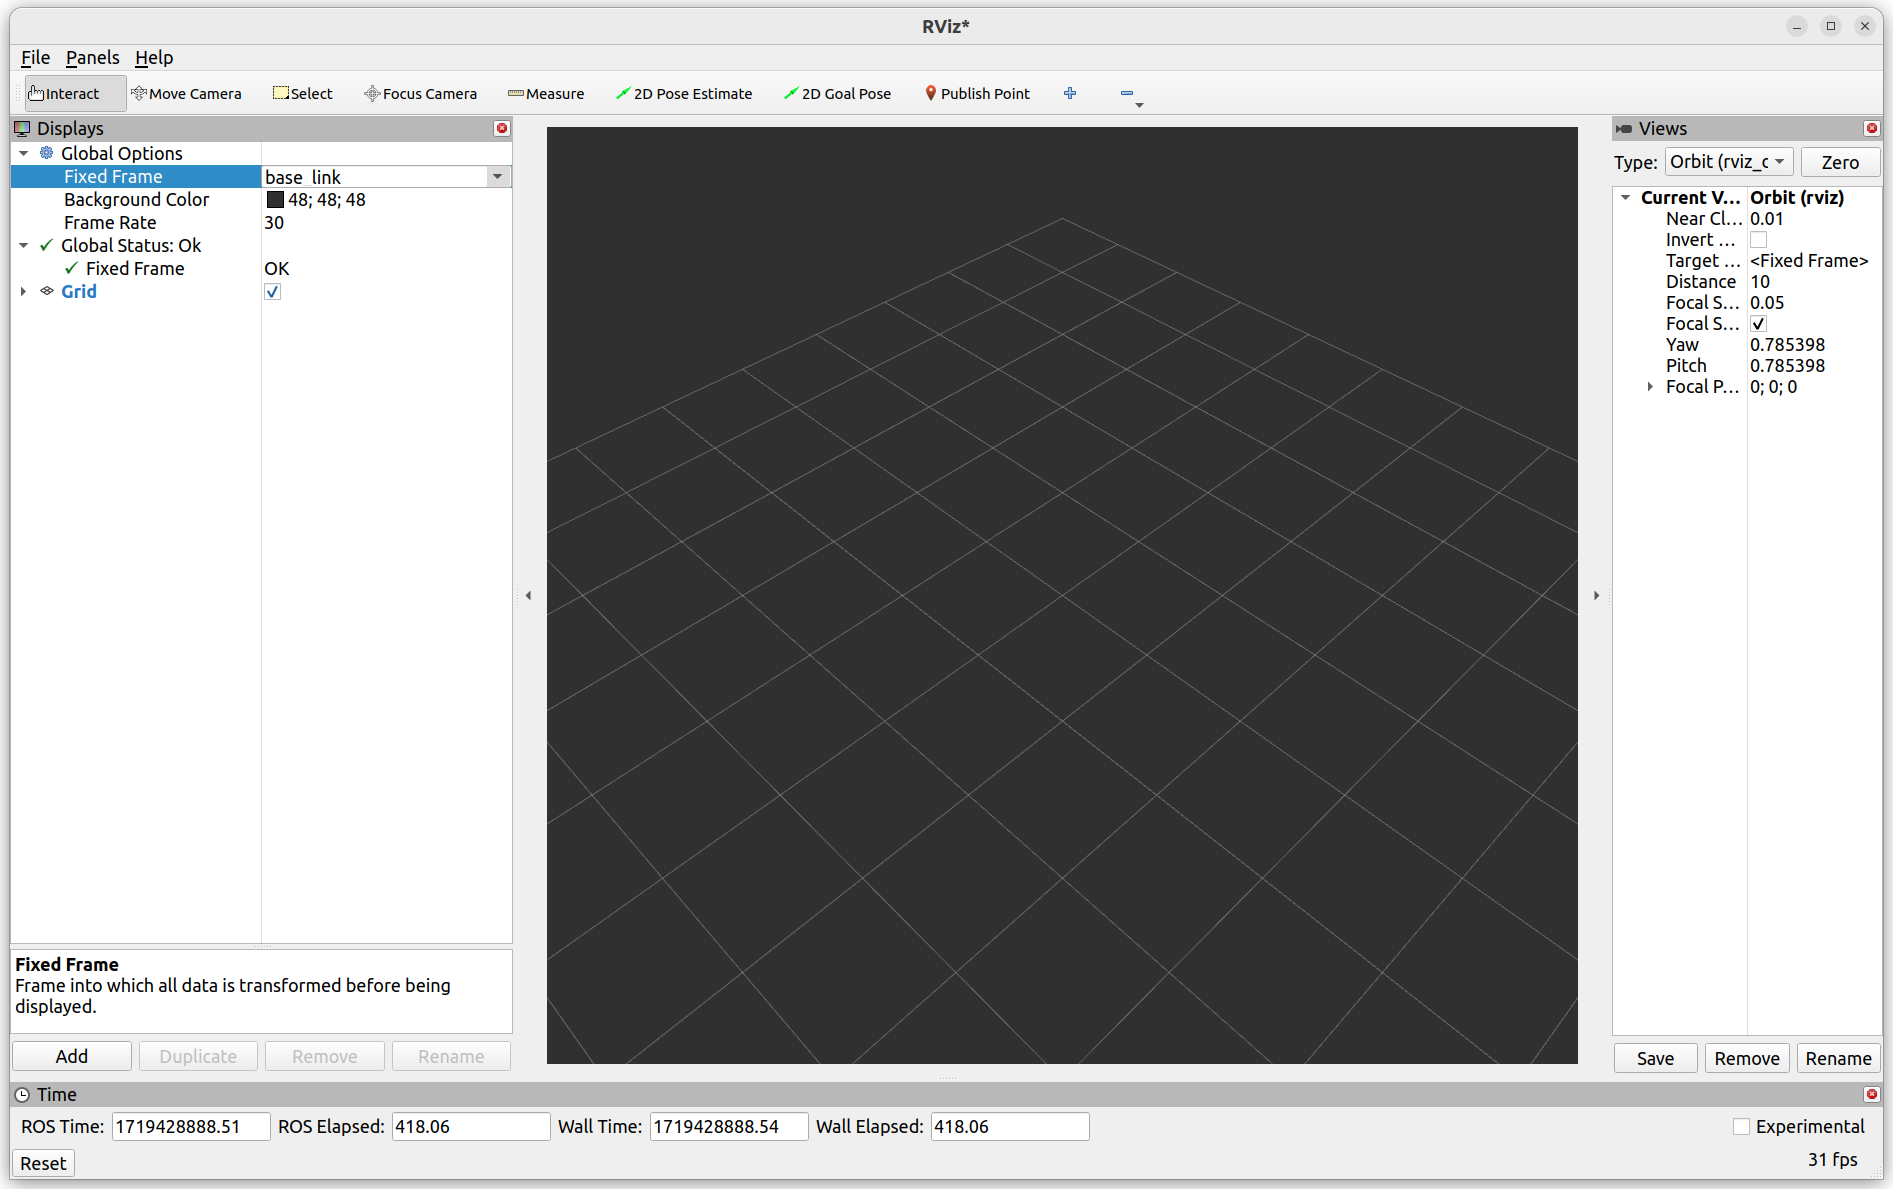The width and height of the screenshot is (1893, 1189).
Task: Click the Time panel clock icon
Action: 22,1094
